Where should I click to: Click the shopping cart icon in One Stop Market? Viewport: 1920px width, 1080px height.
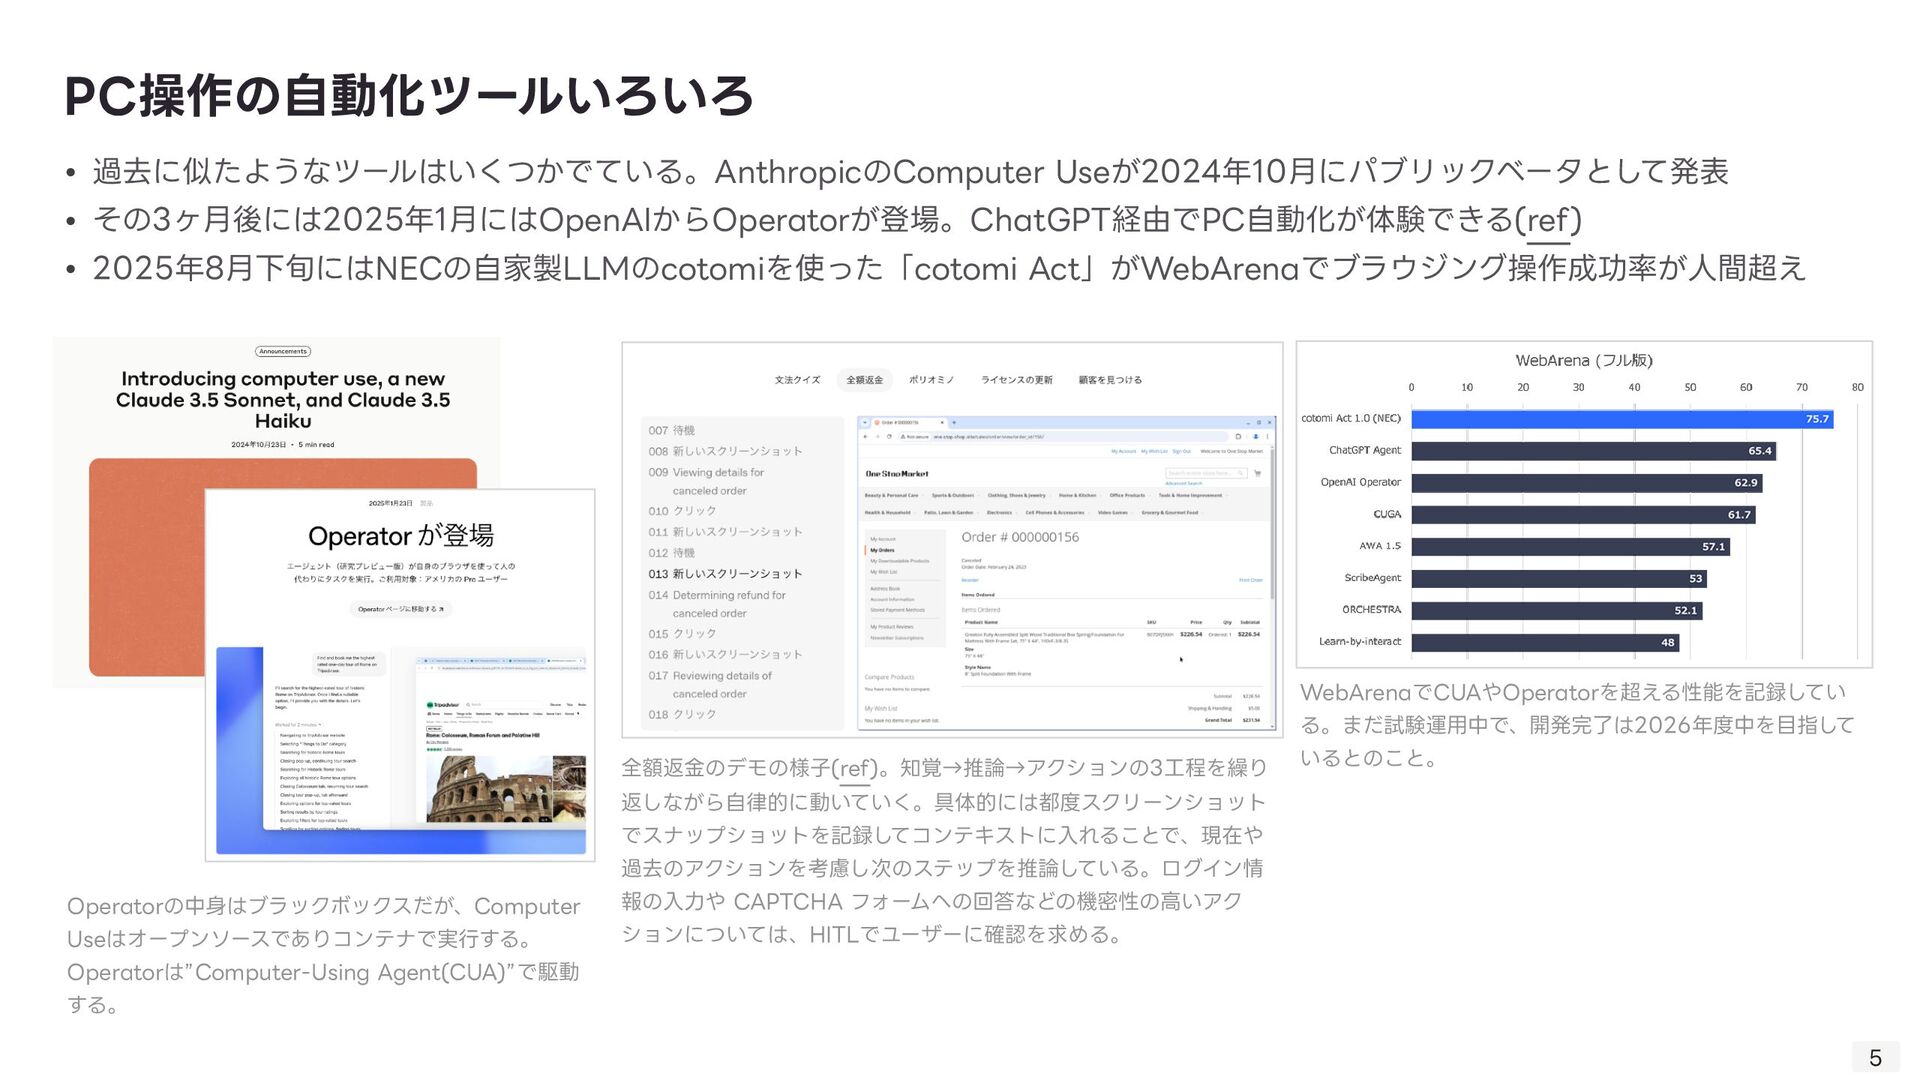click(x=1257, y=473)
